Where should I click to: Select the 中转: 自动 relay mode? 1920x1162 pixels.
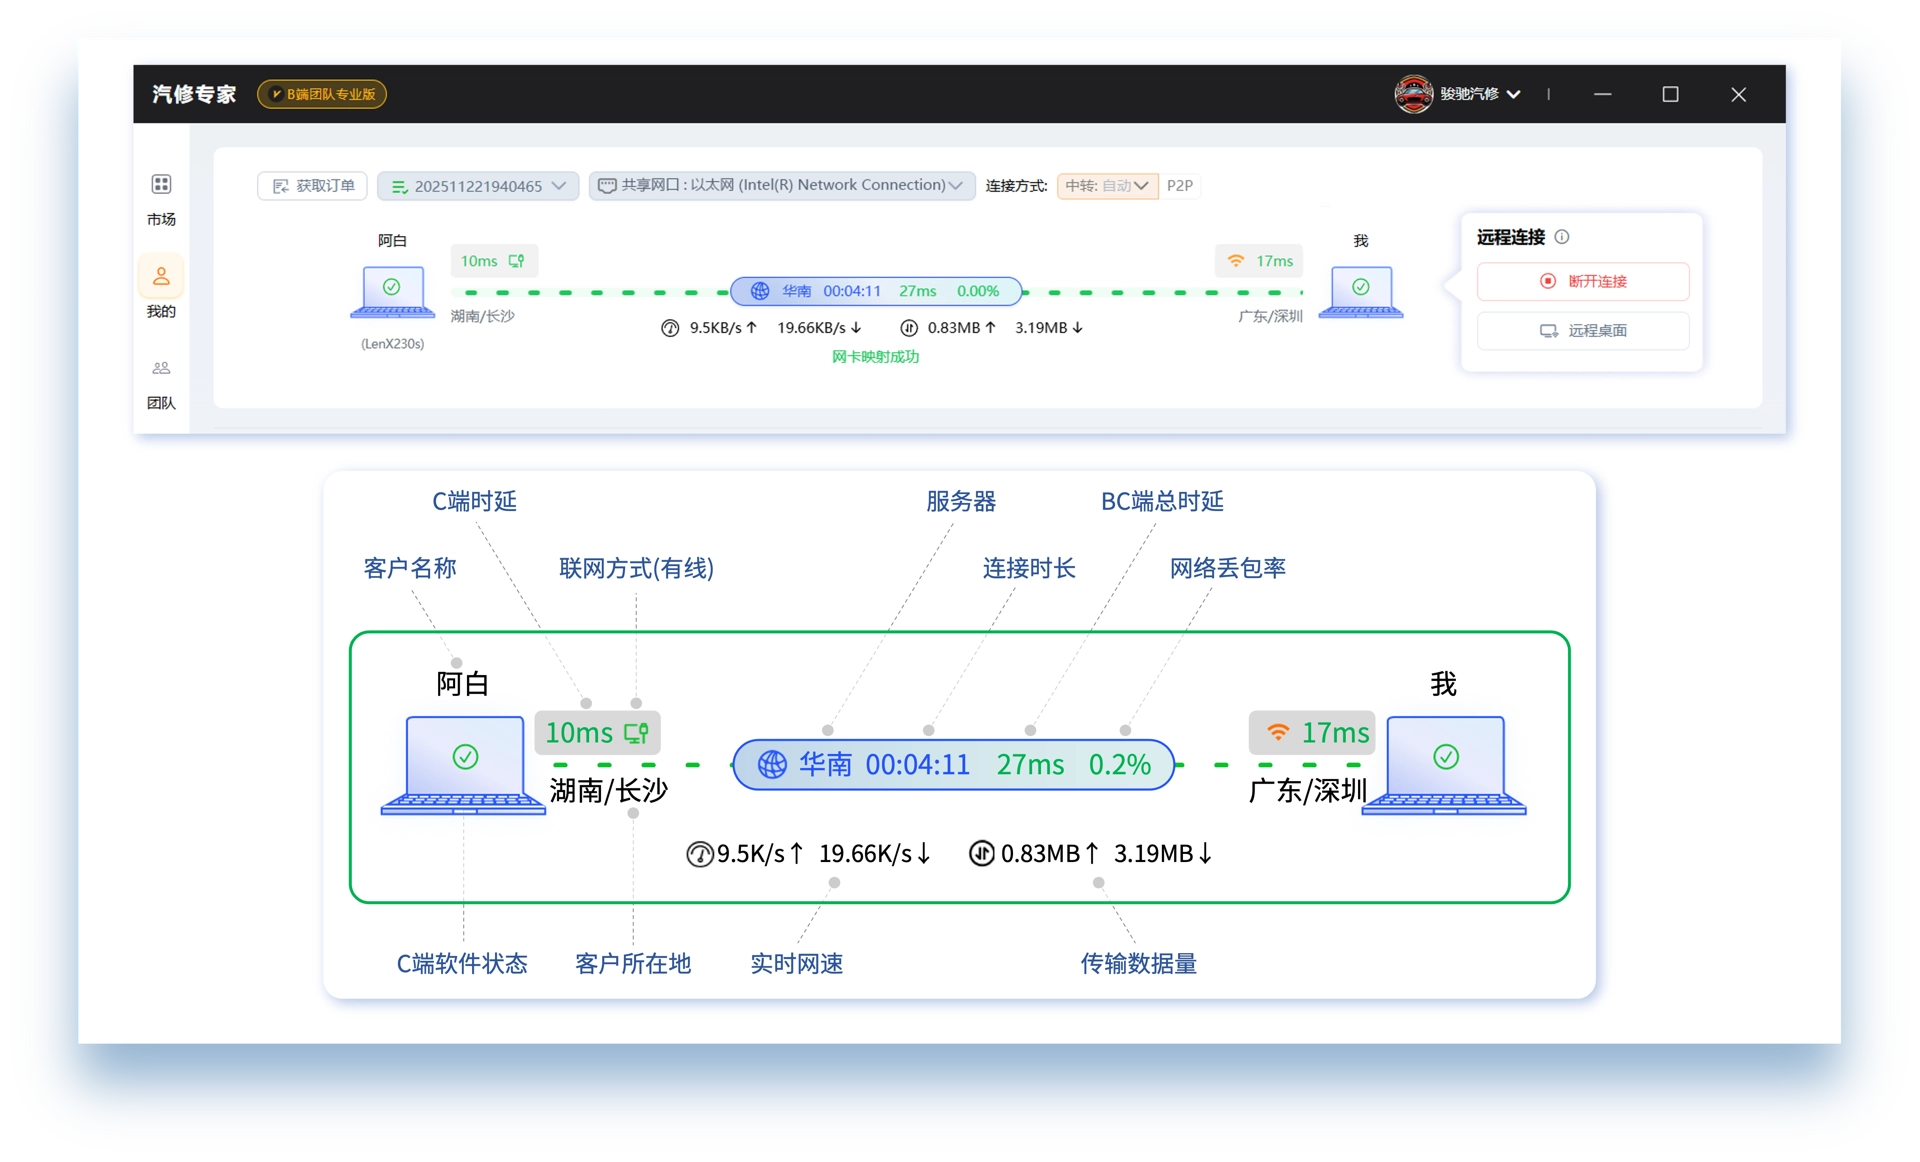click(1106, 186)
